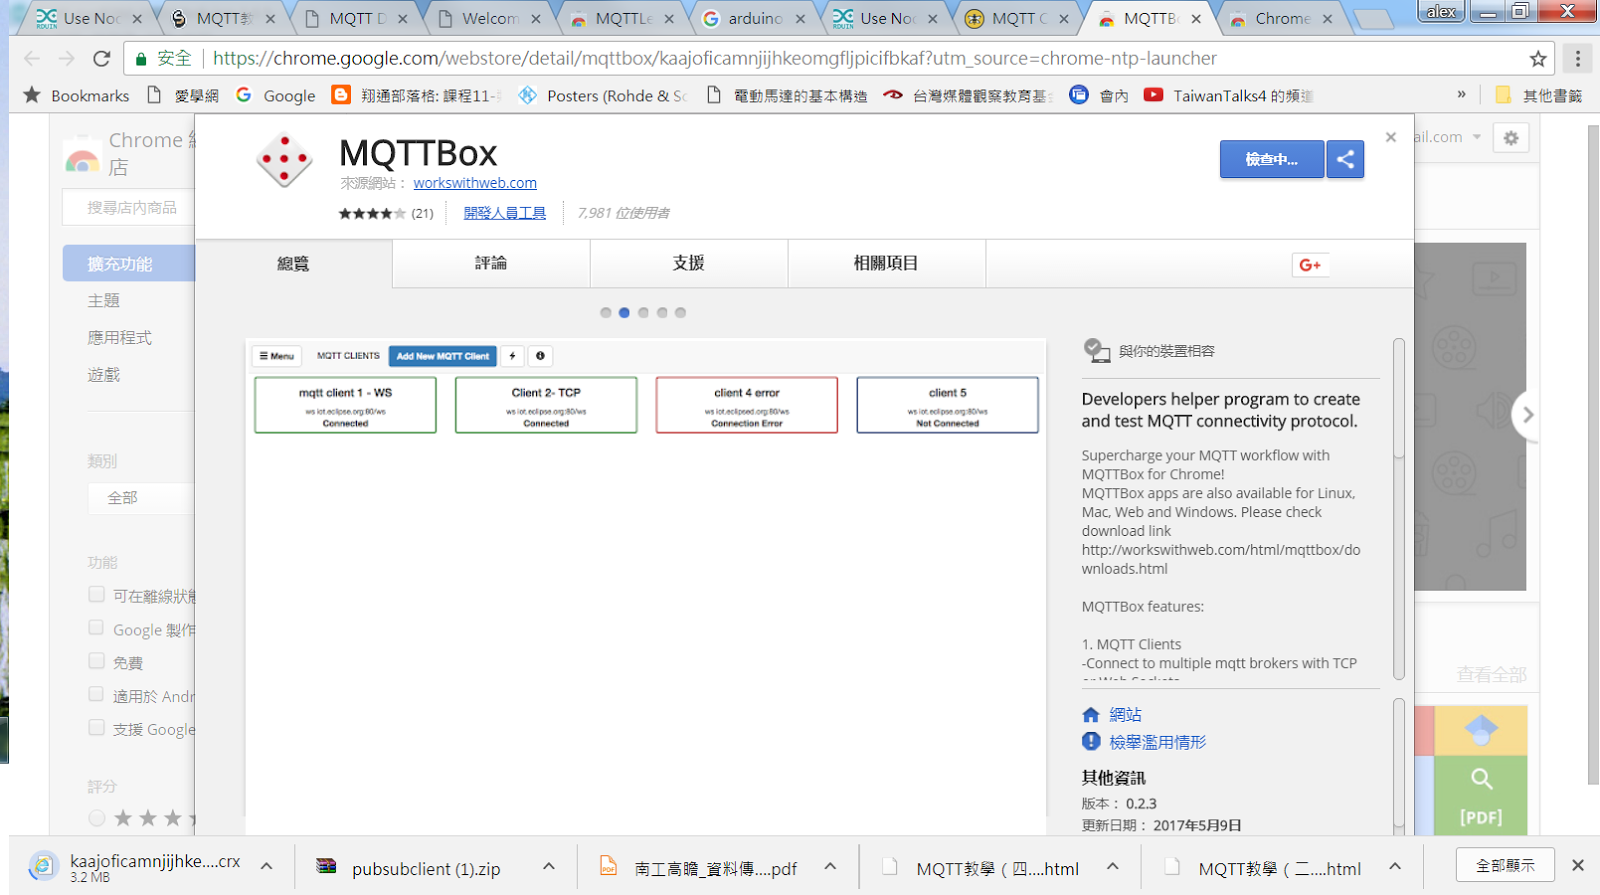This screenshot has width=1600, height=895.
Task: Switch to the 支援 tab
Action: (689, 264)
